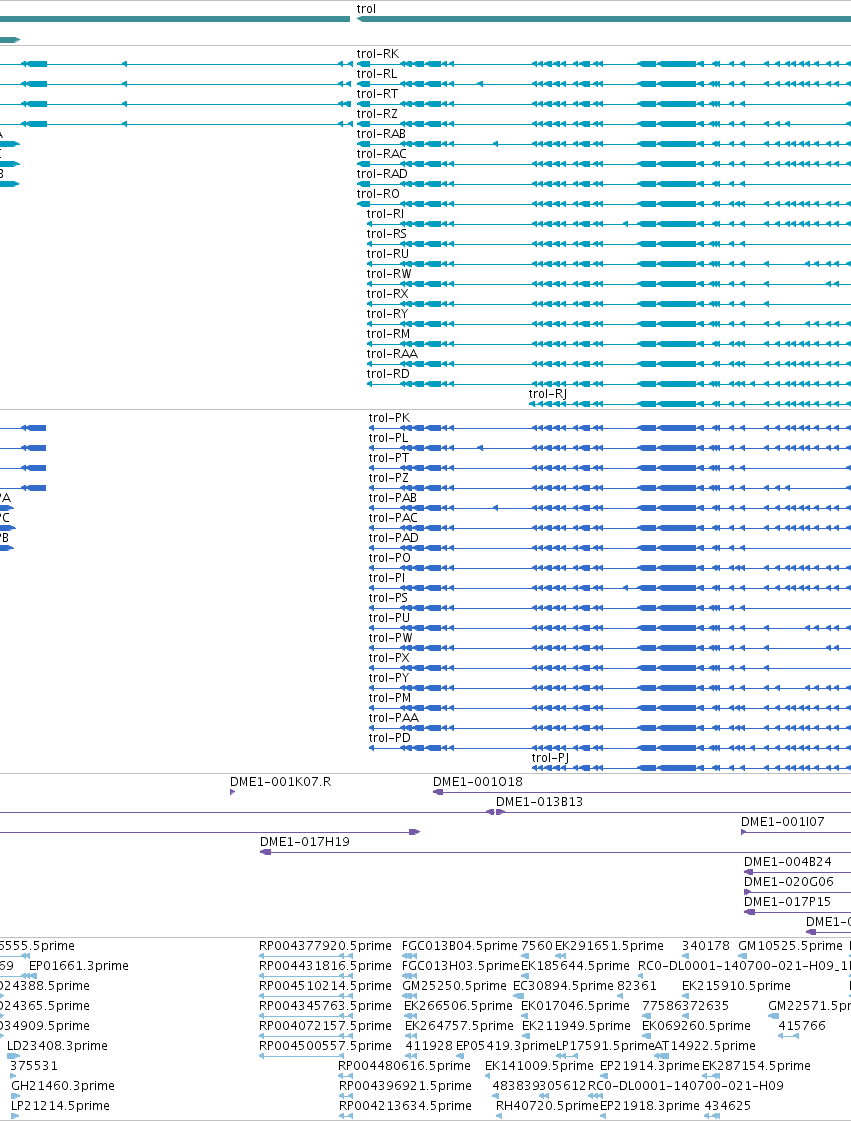This screenshot has width=851, height=1121.
Task: Select protein trol-PAC
Action: pyautogui.click(x=393, y=518)
